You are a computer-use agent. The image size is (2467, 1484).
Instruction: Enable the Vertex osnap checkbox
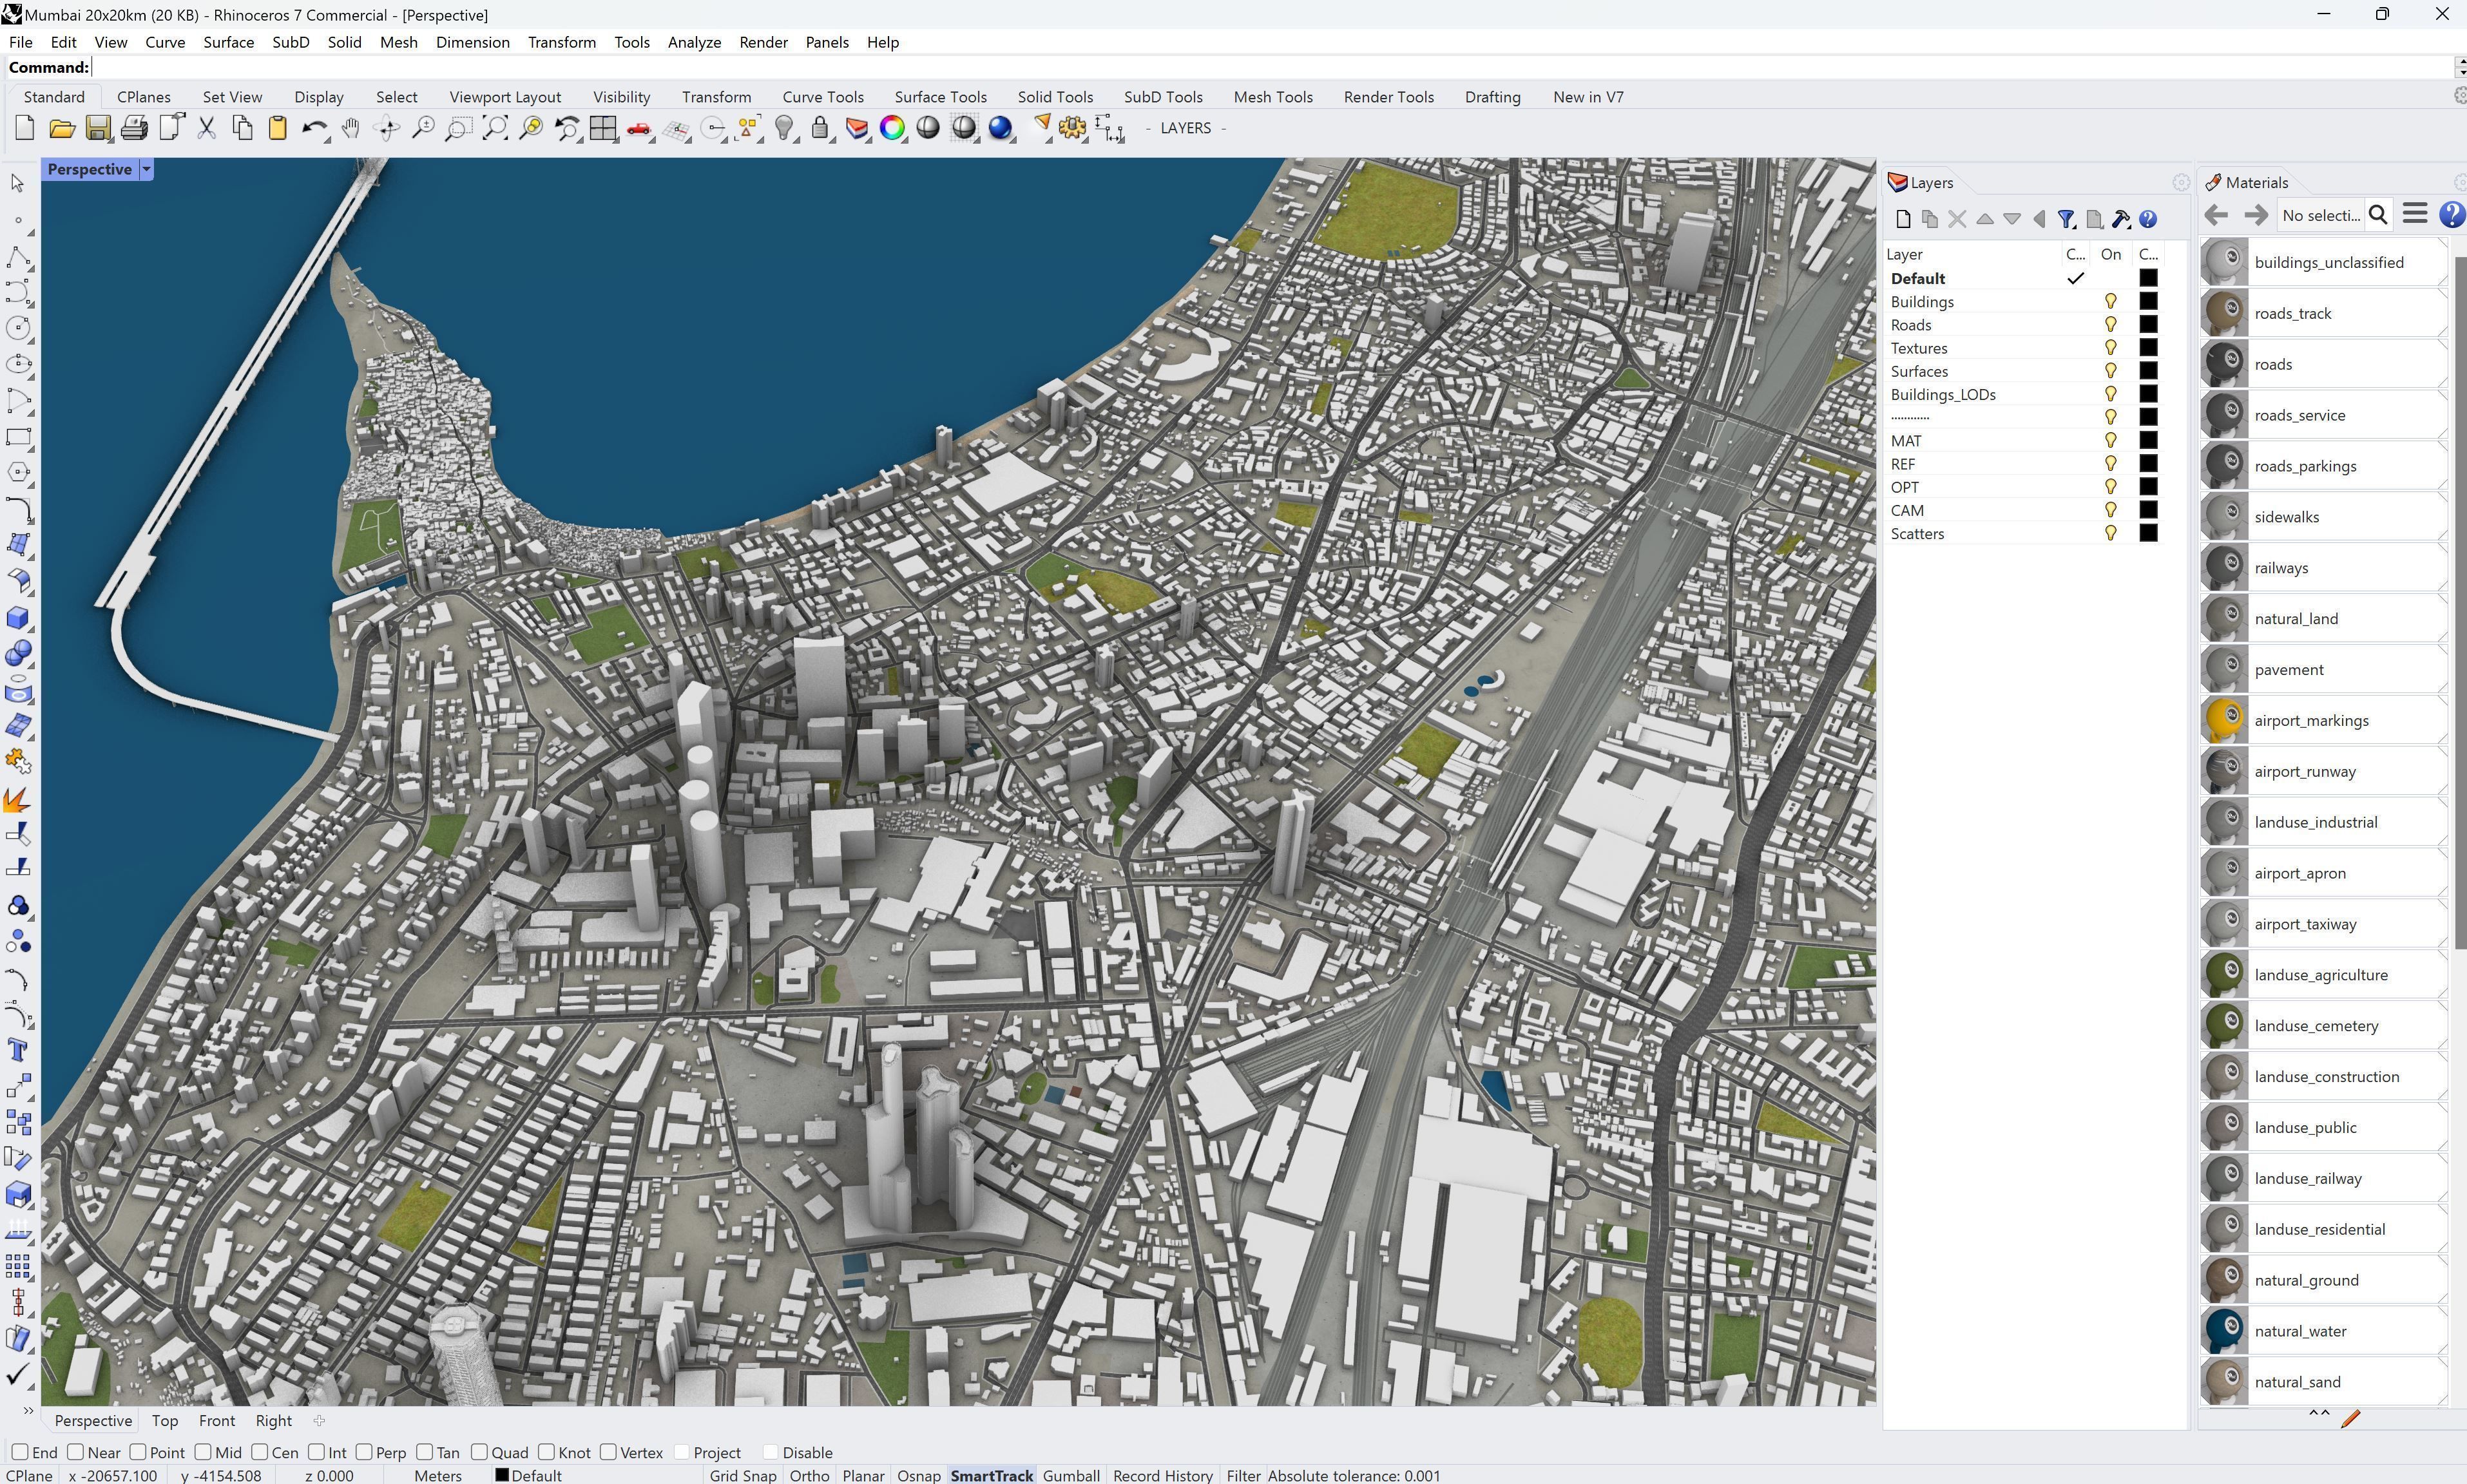608,1451
